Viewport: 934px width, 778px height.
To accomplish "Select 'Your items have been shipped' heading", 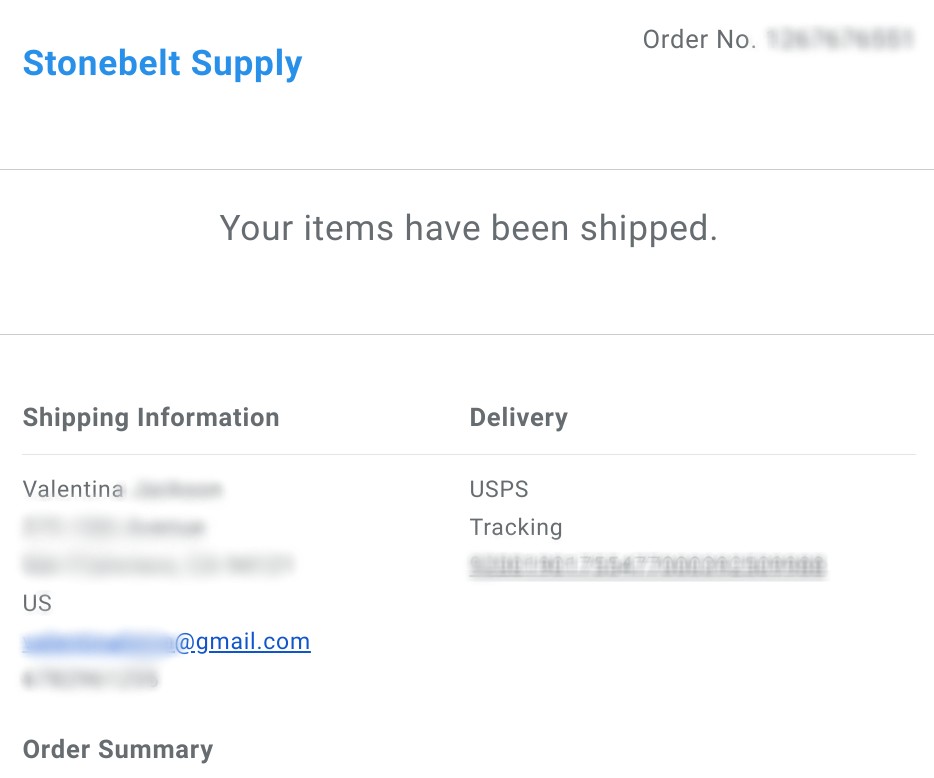I will pyautogui.click(x=468, y=229).
